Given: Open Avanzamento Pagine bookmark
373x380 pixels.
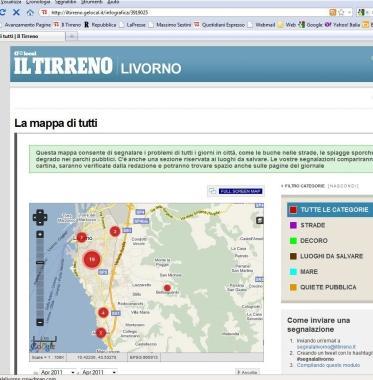Looking at the screenshot, I should [x=25, y=25].
